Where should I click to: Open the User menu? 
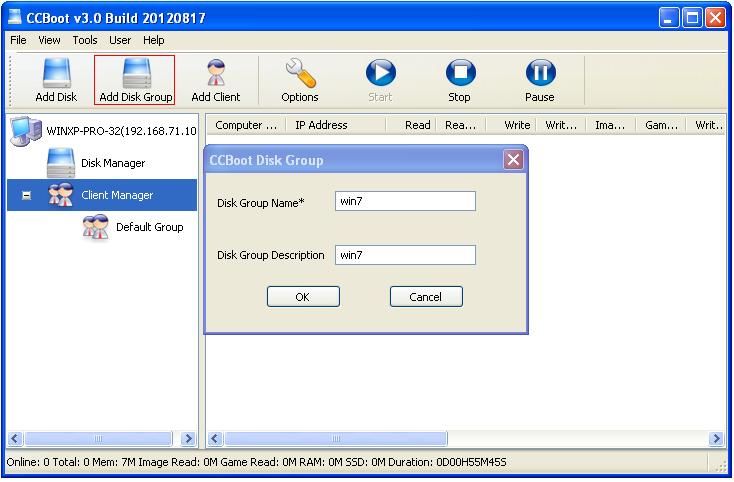(x=120, y=40)
